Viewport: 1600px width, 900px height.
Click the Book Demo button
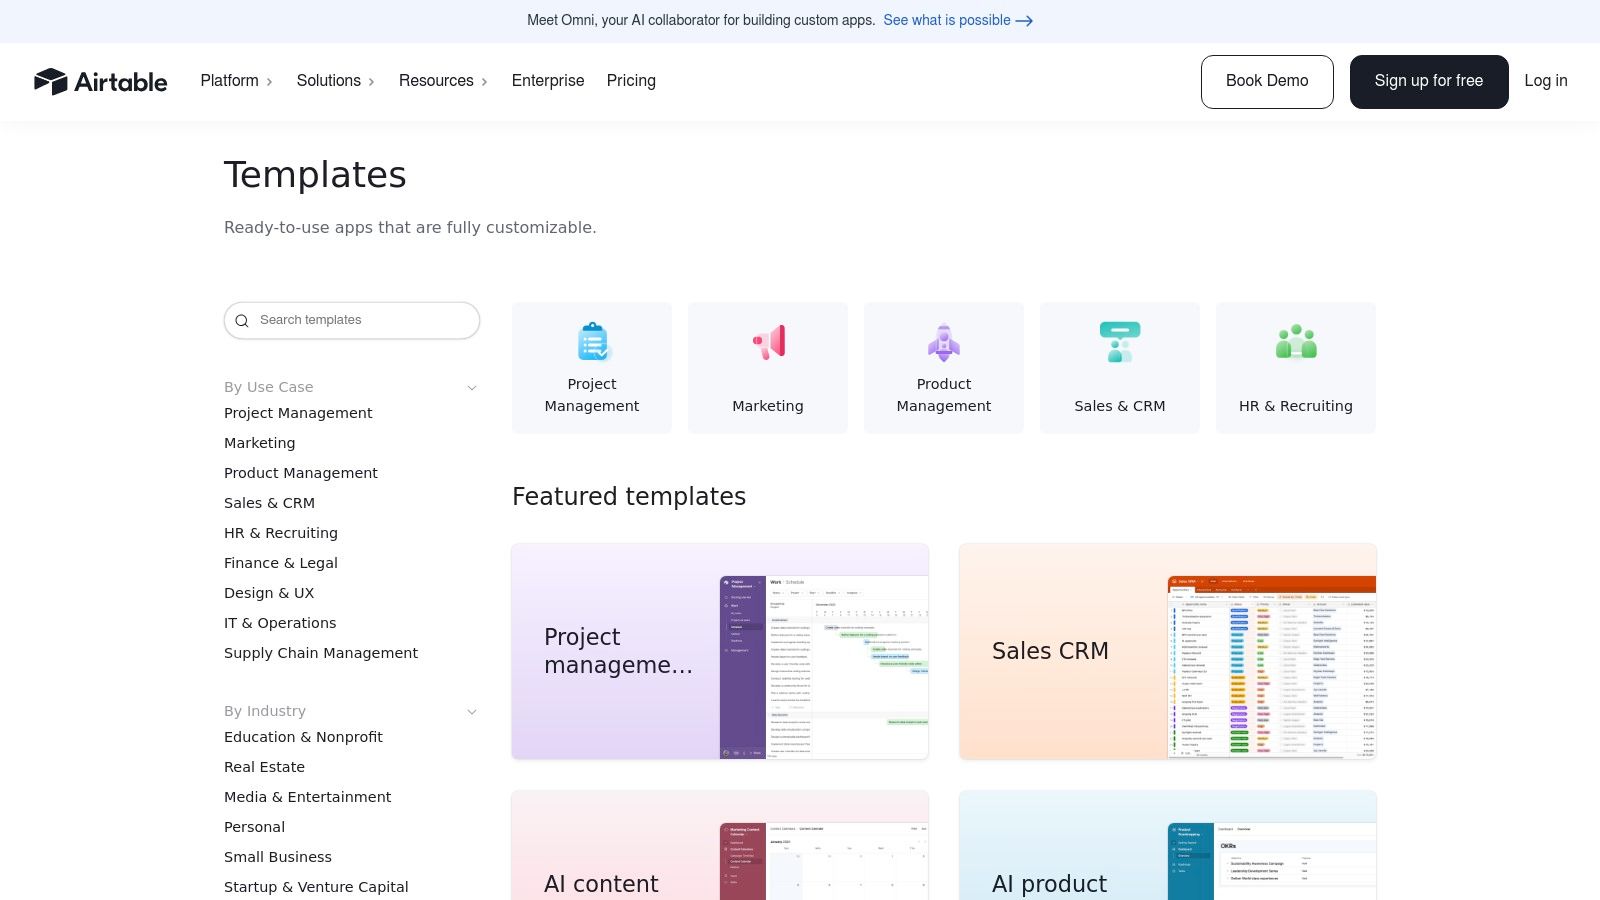coord(1267,81)
